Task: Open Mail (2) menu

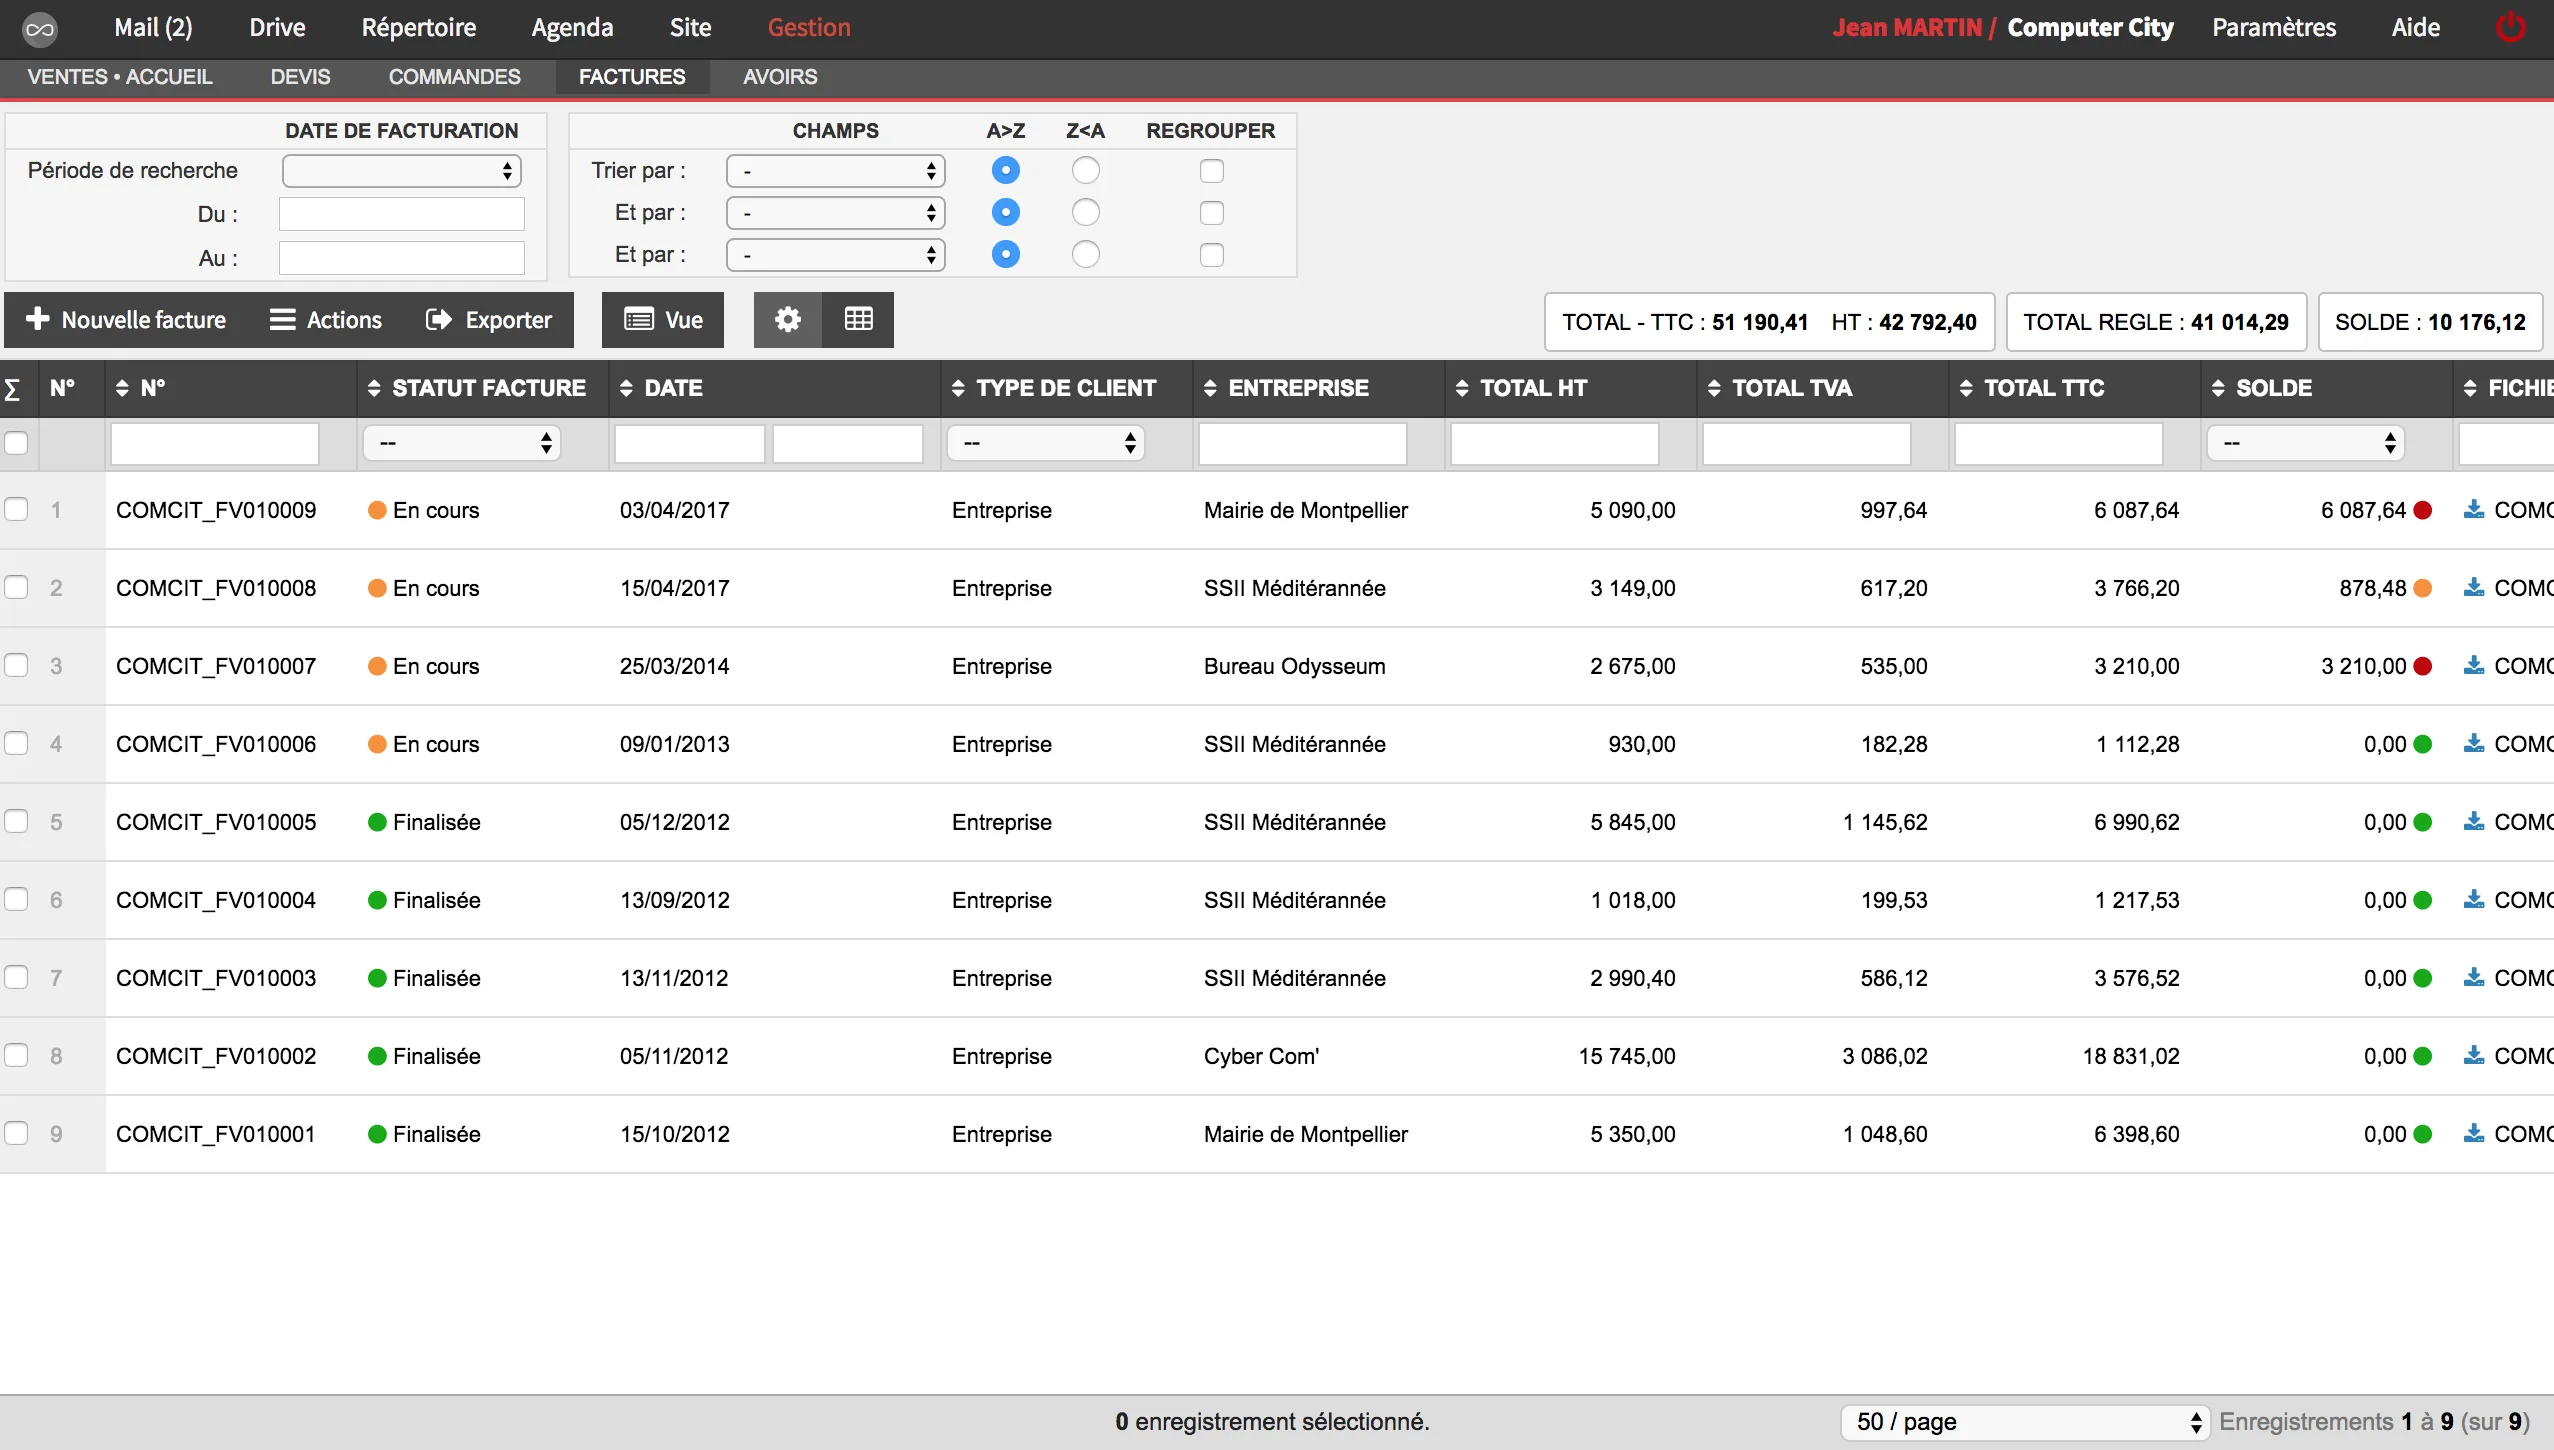Action: pos(153,28)
